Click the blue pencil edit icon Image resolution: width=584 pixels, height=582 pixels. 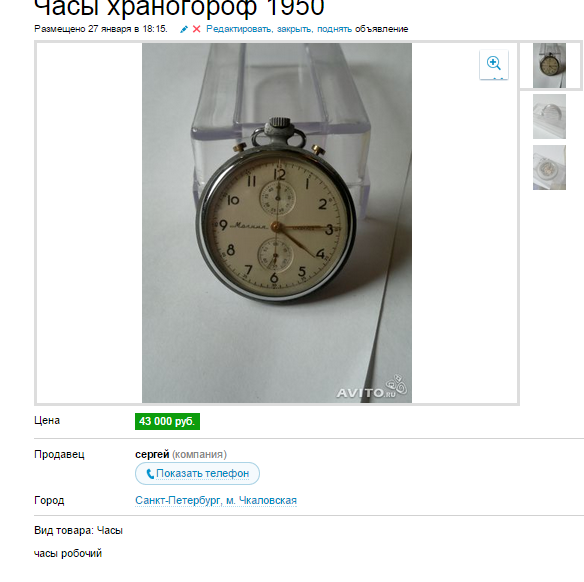(184, 29)
